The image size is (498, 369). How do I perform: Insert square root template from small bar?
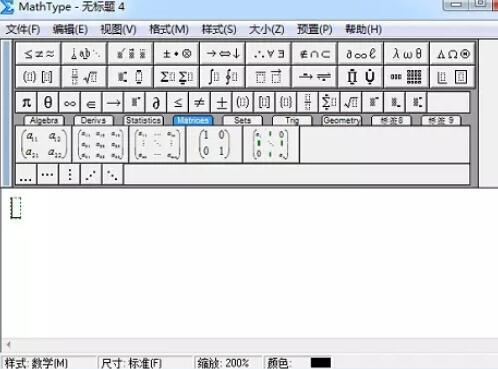(350, 103)
